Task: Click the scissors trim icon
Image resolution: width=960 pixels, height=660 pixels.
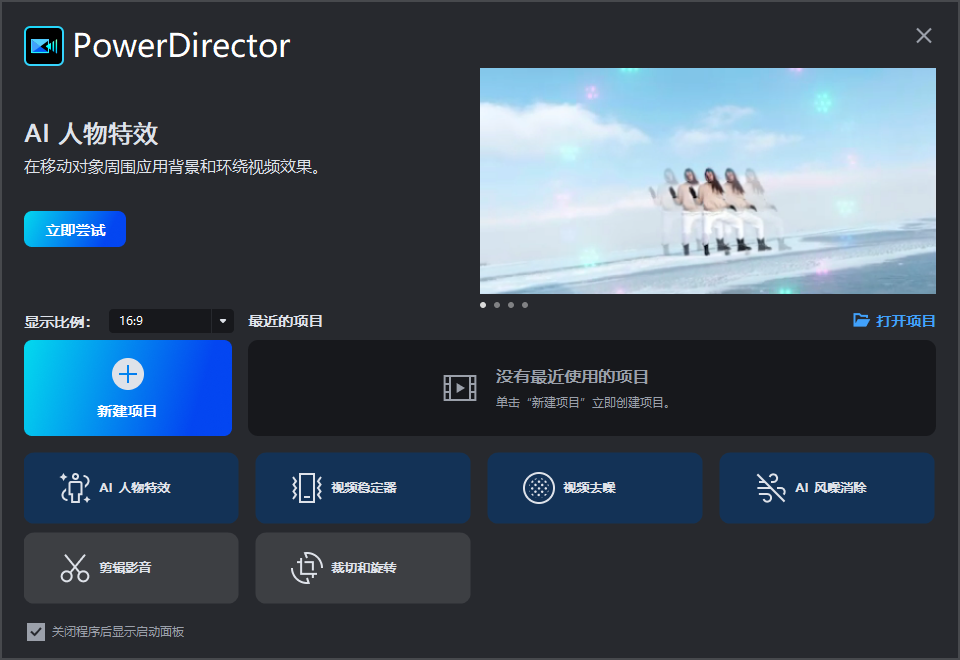Action: [x=75, y=568]
